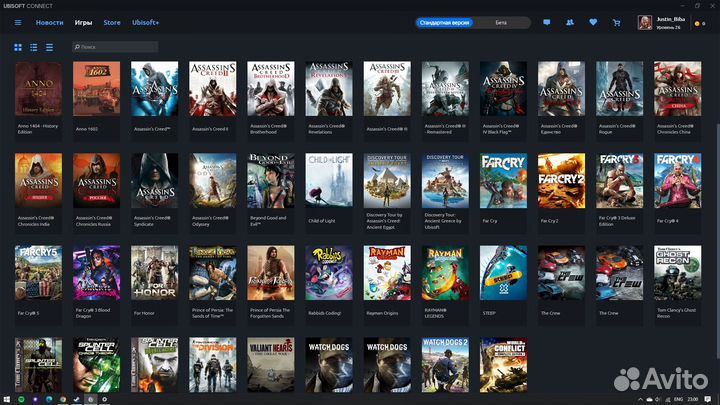The image size is (720, 405).
Task: Open Far Cry 3 Deluxe Edition cover
Action: click(x=619, y=180)
